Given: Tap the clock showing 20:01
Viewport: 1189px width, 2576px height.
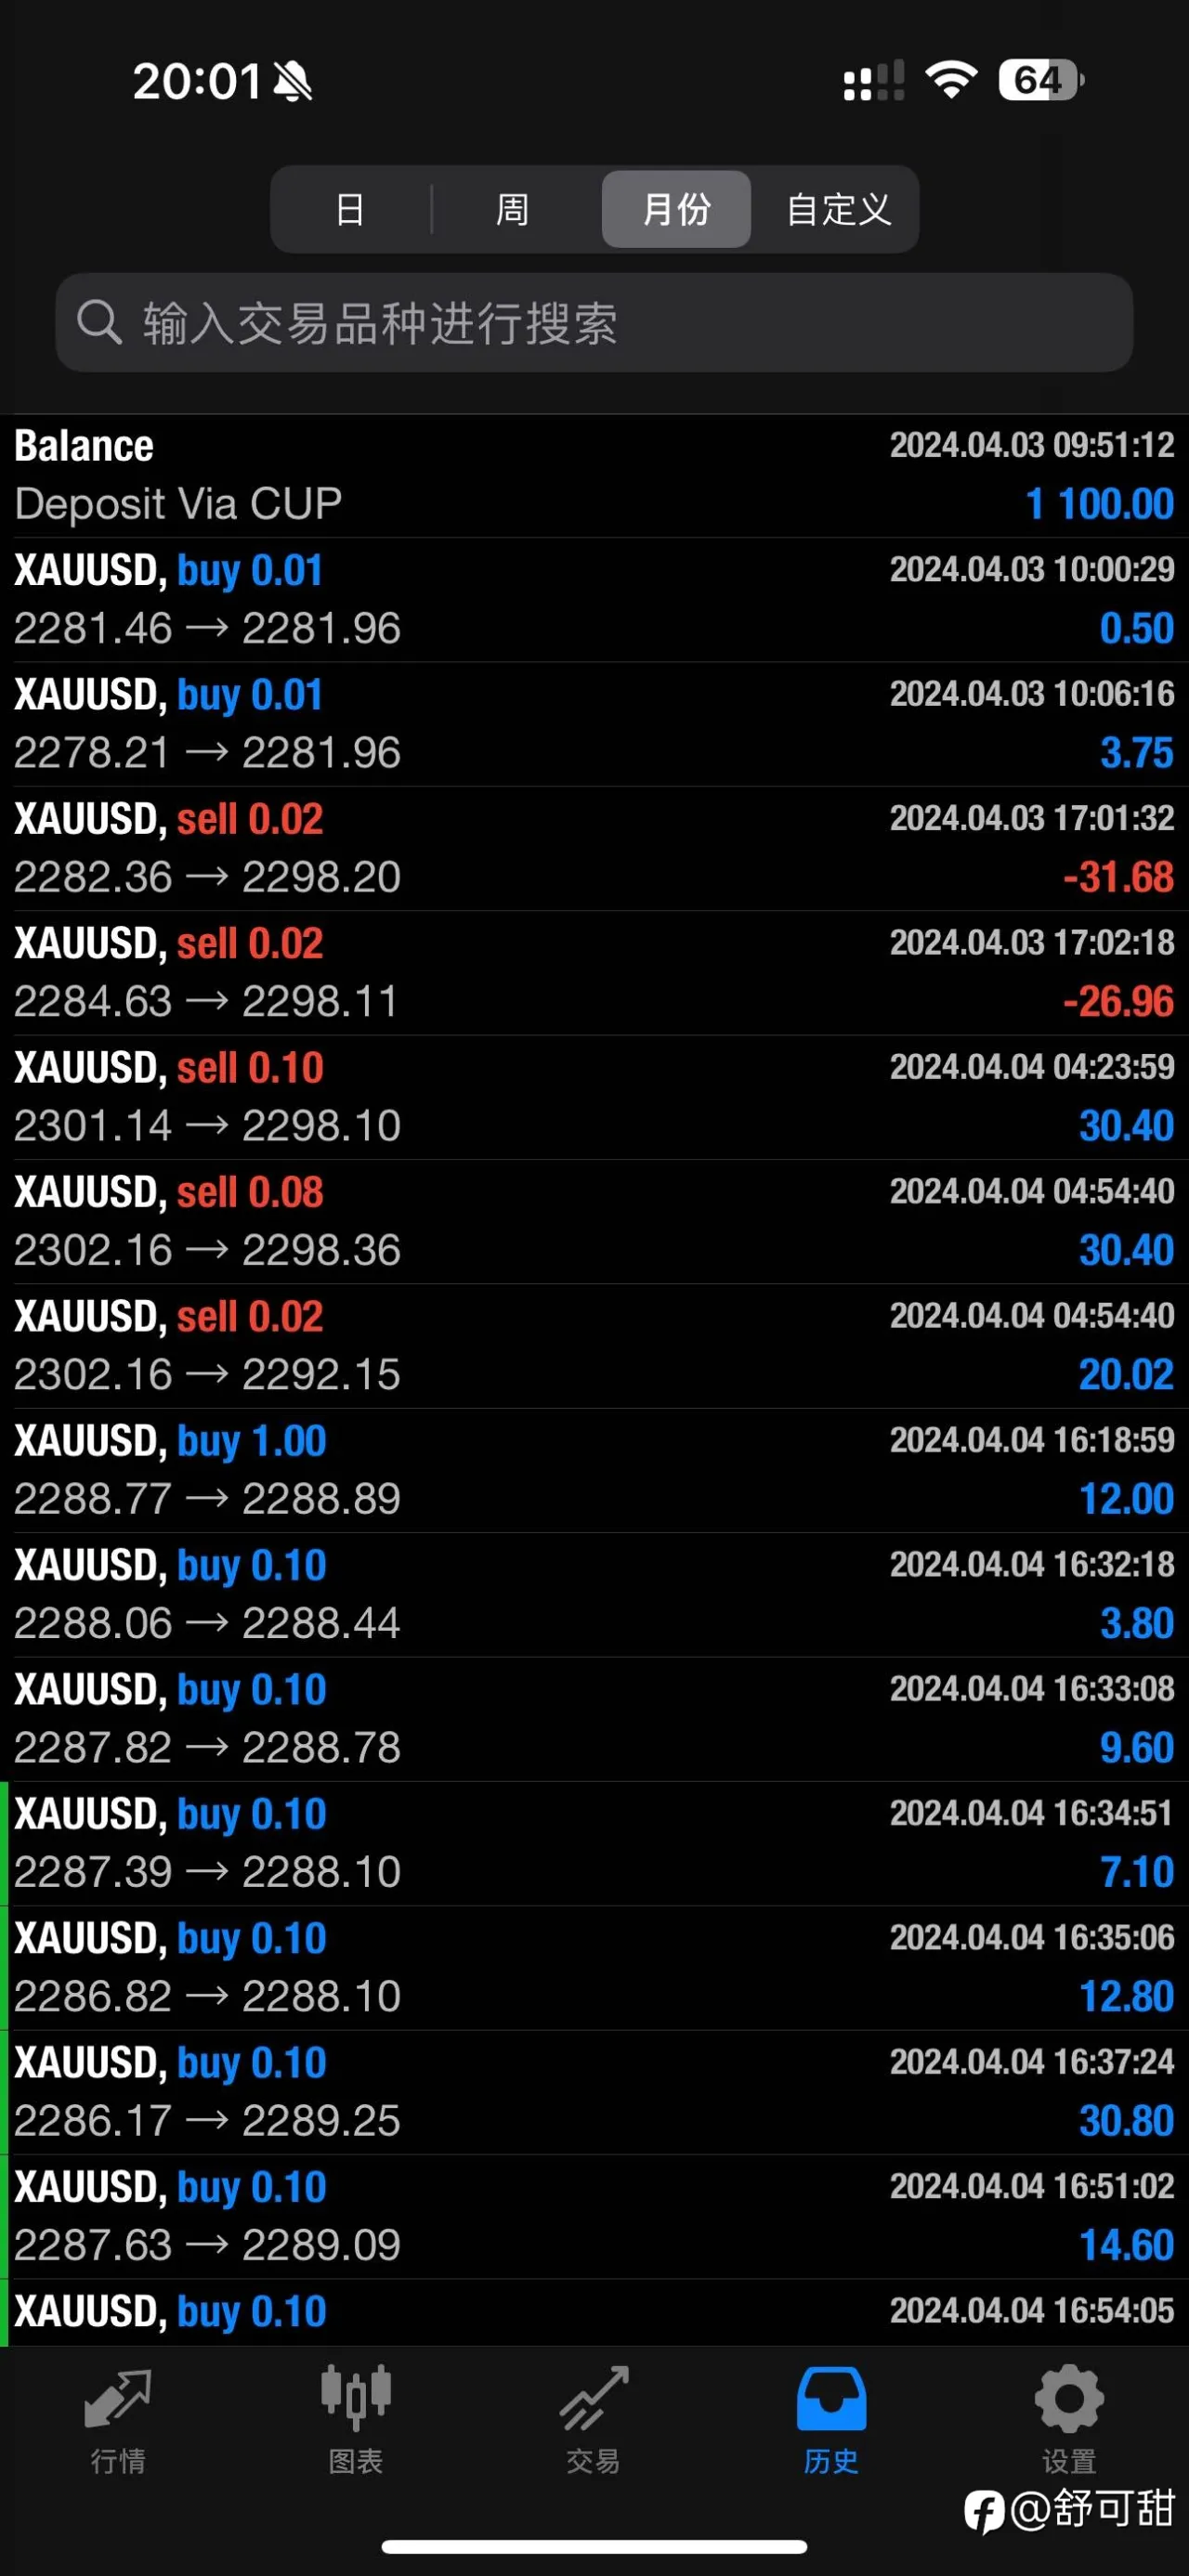Looking at the screenshot, I should click(197, 81).
